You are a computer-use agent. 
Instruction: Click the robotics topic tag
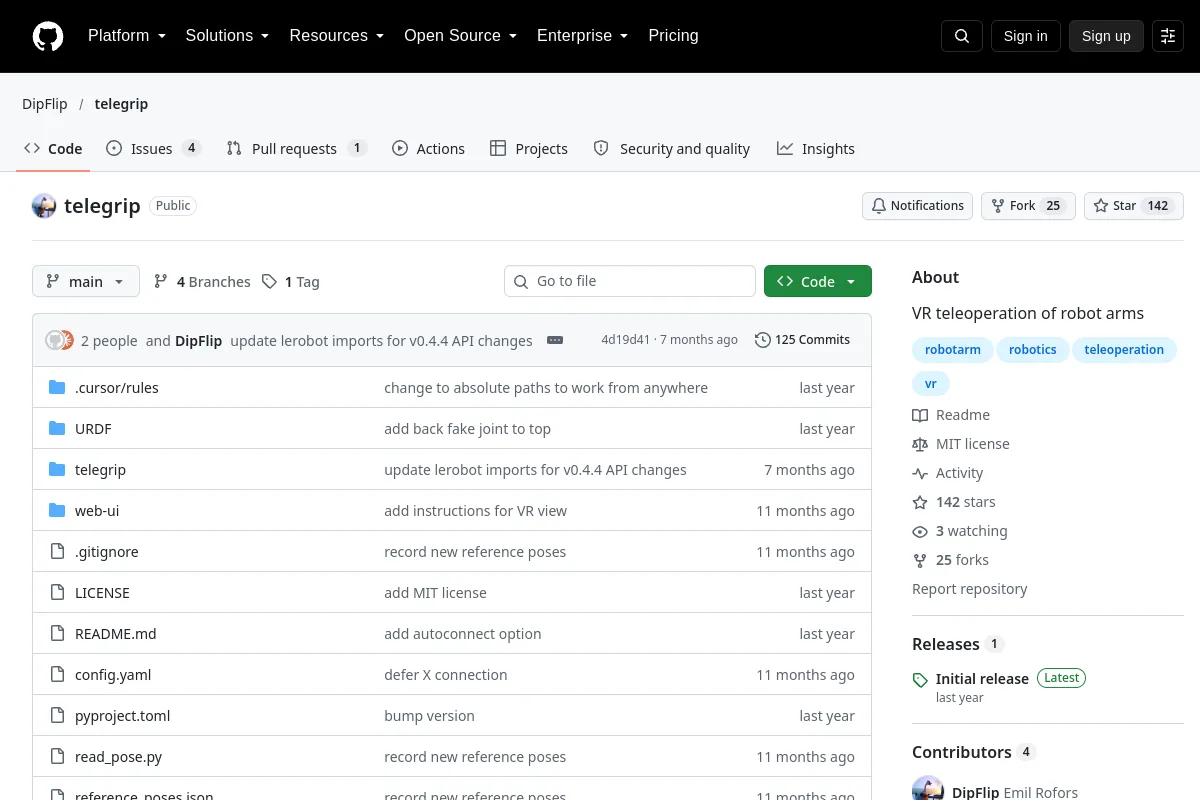[x=1033, y=350]
